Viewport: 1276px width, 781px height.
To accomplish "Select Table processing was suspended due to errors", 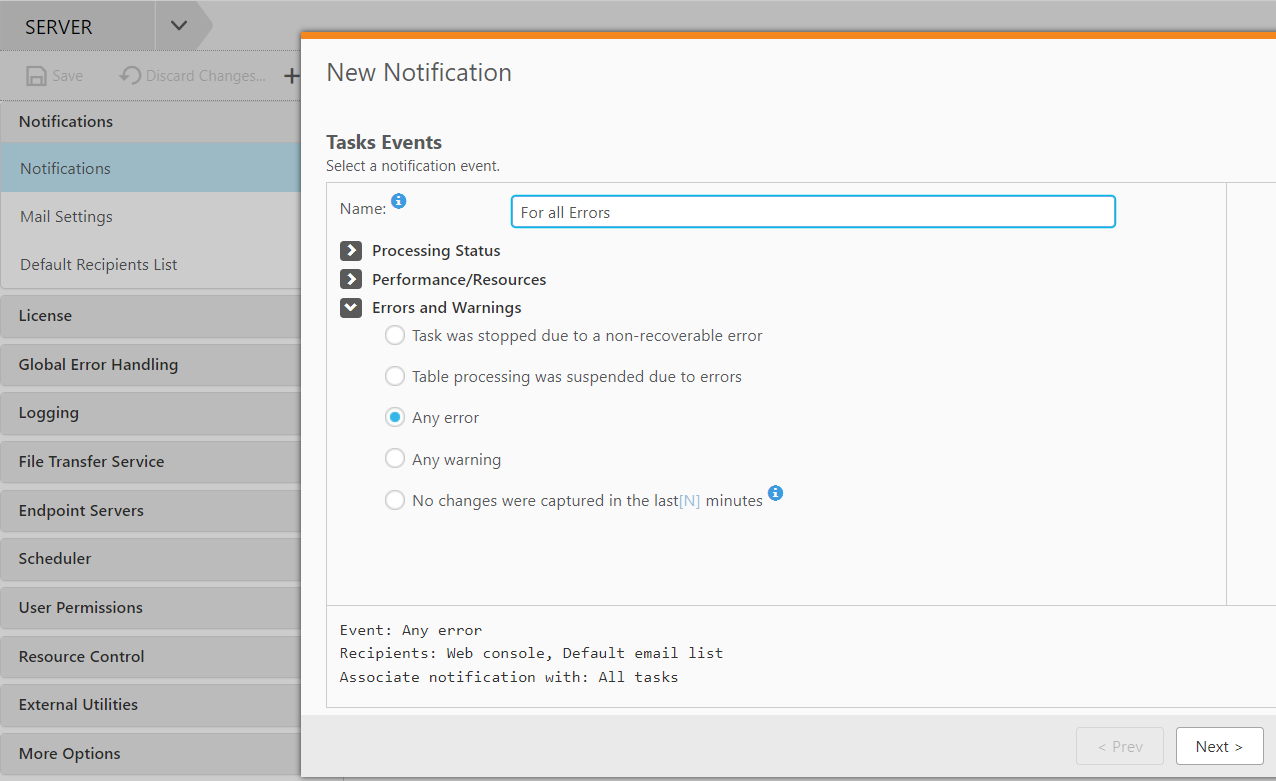I will tap(395, 376).
